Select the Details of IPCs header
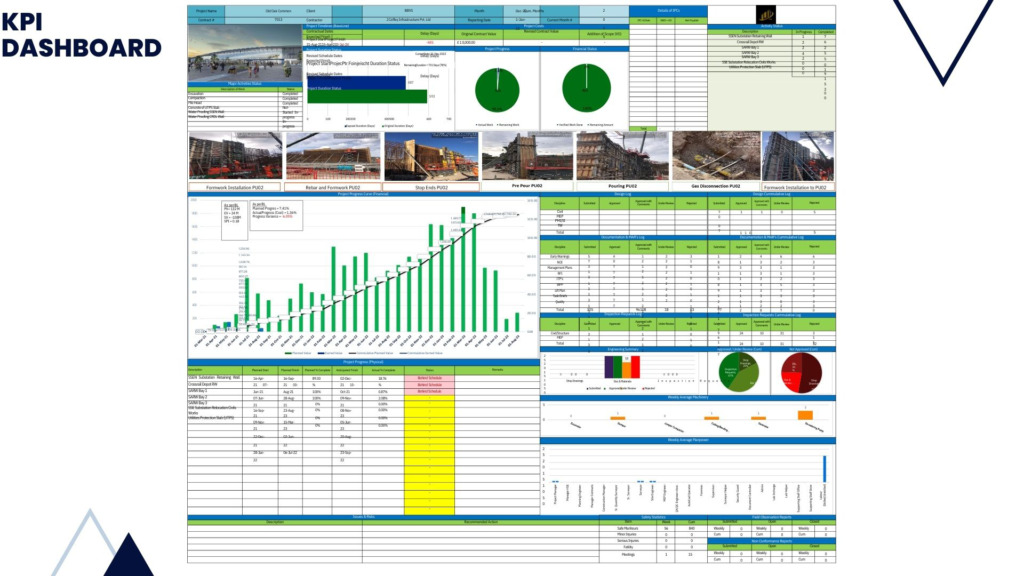 point(667,9)
